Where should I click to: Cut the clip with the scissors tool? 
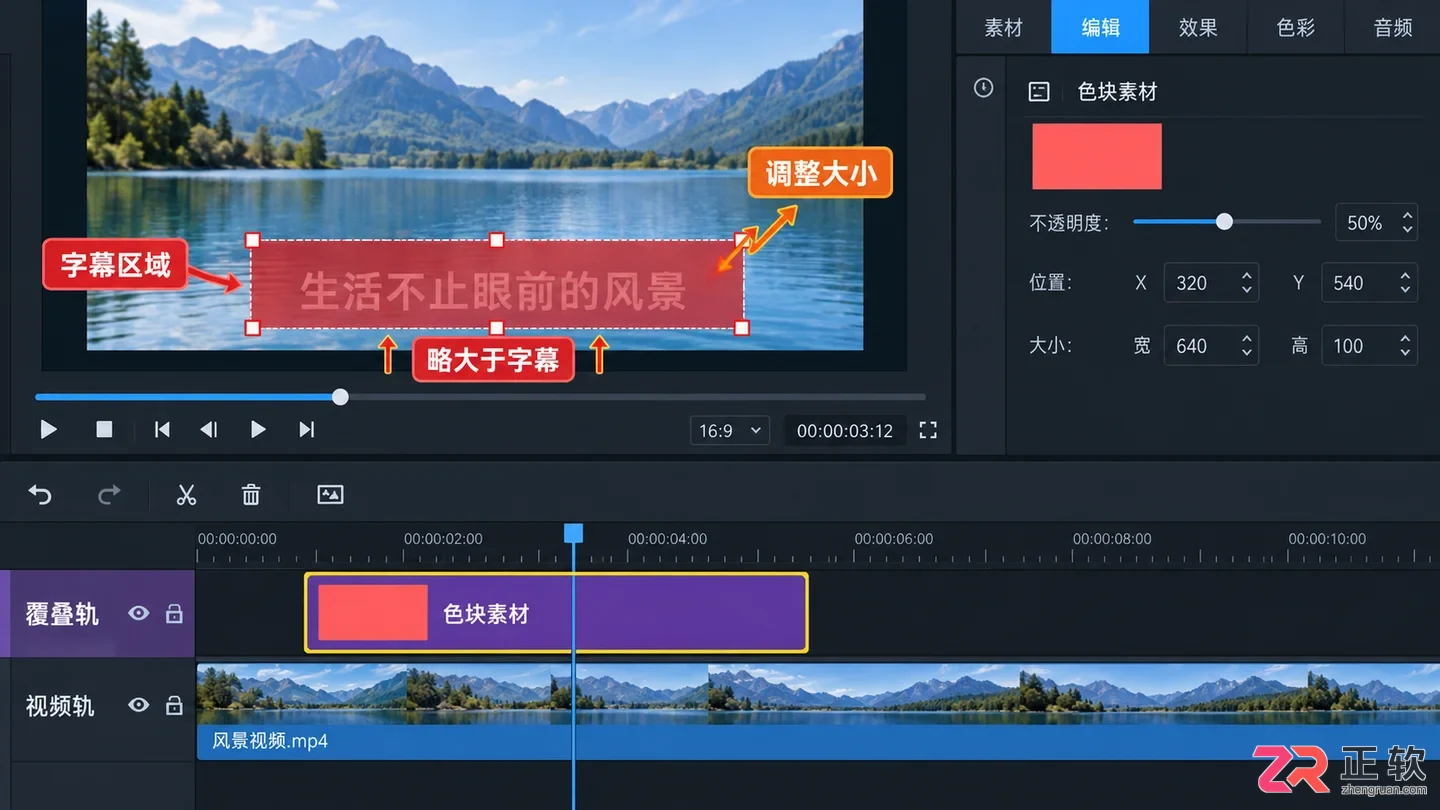186,494
